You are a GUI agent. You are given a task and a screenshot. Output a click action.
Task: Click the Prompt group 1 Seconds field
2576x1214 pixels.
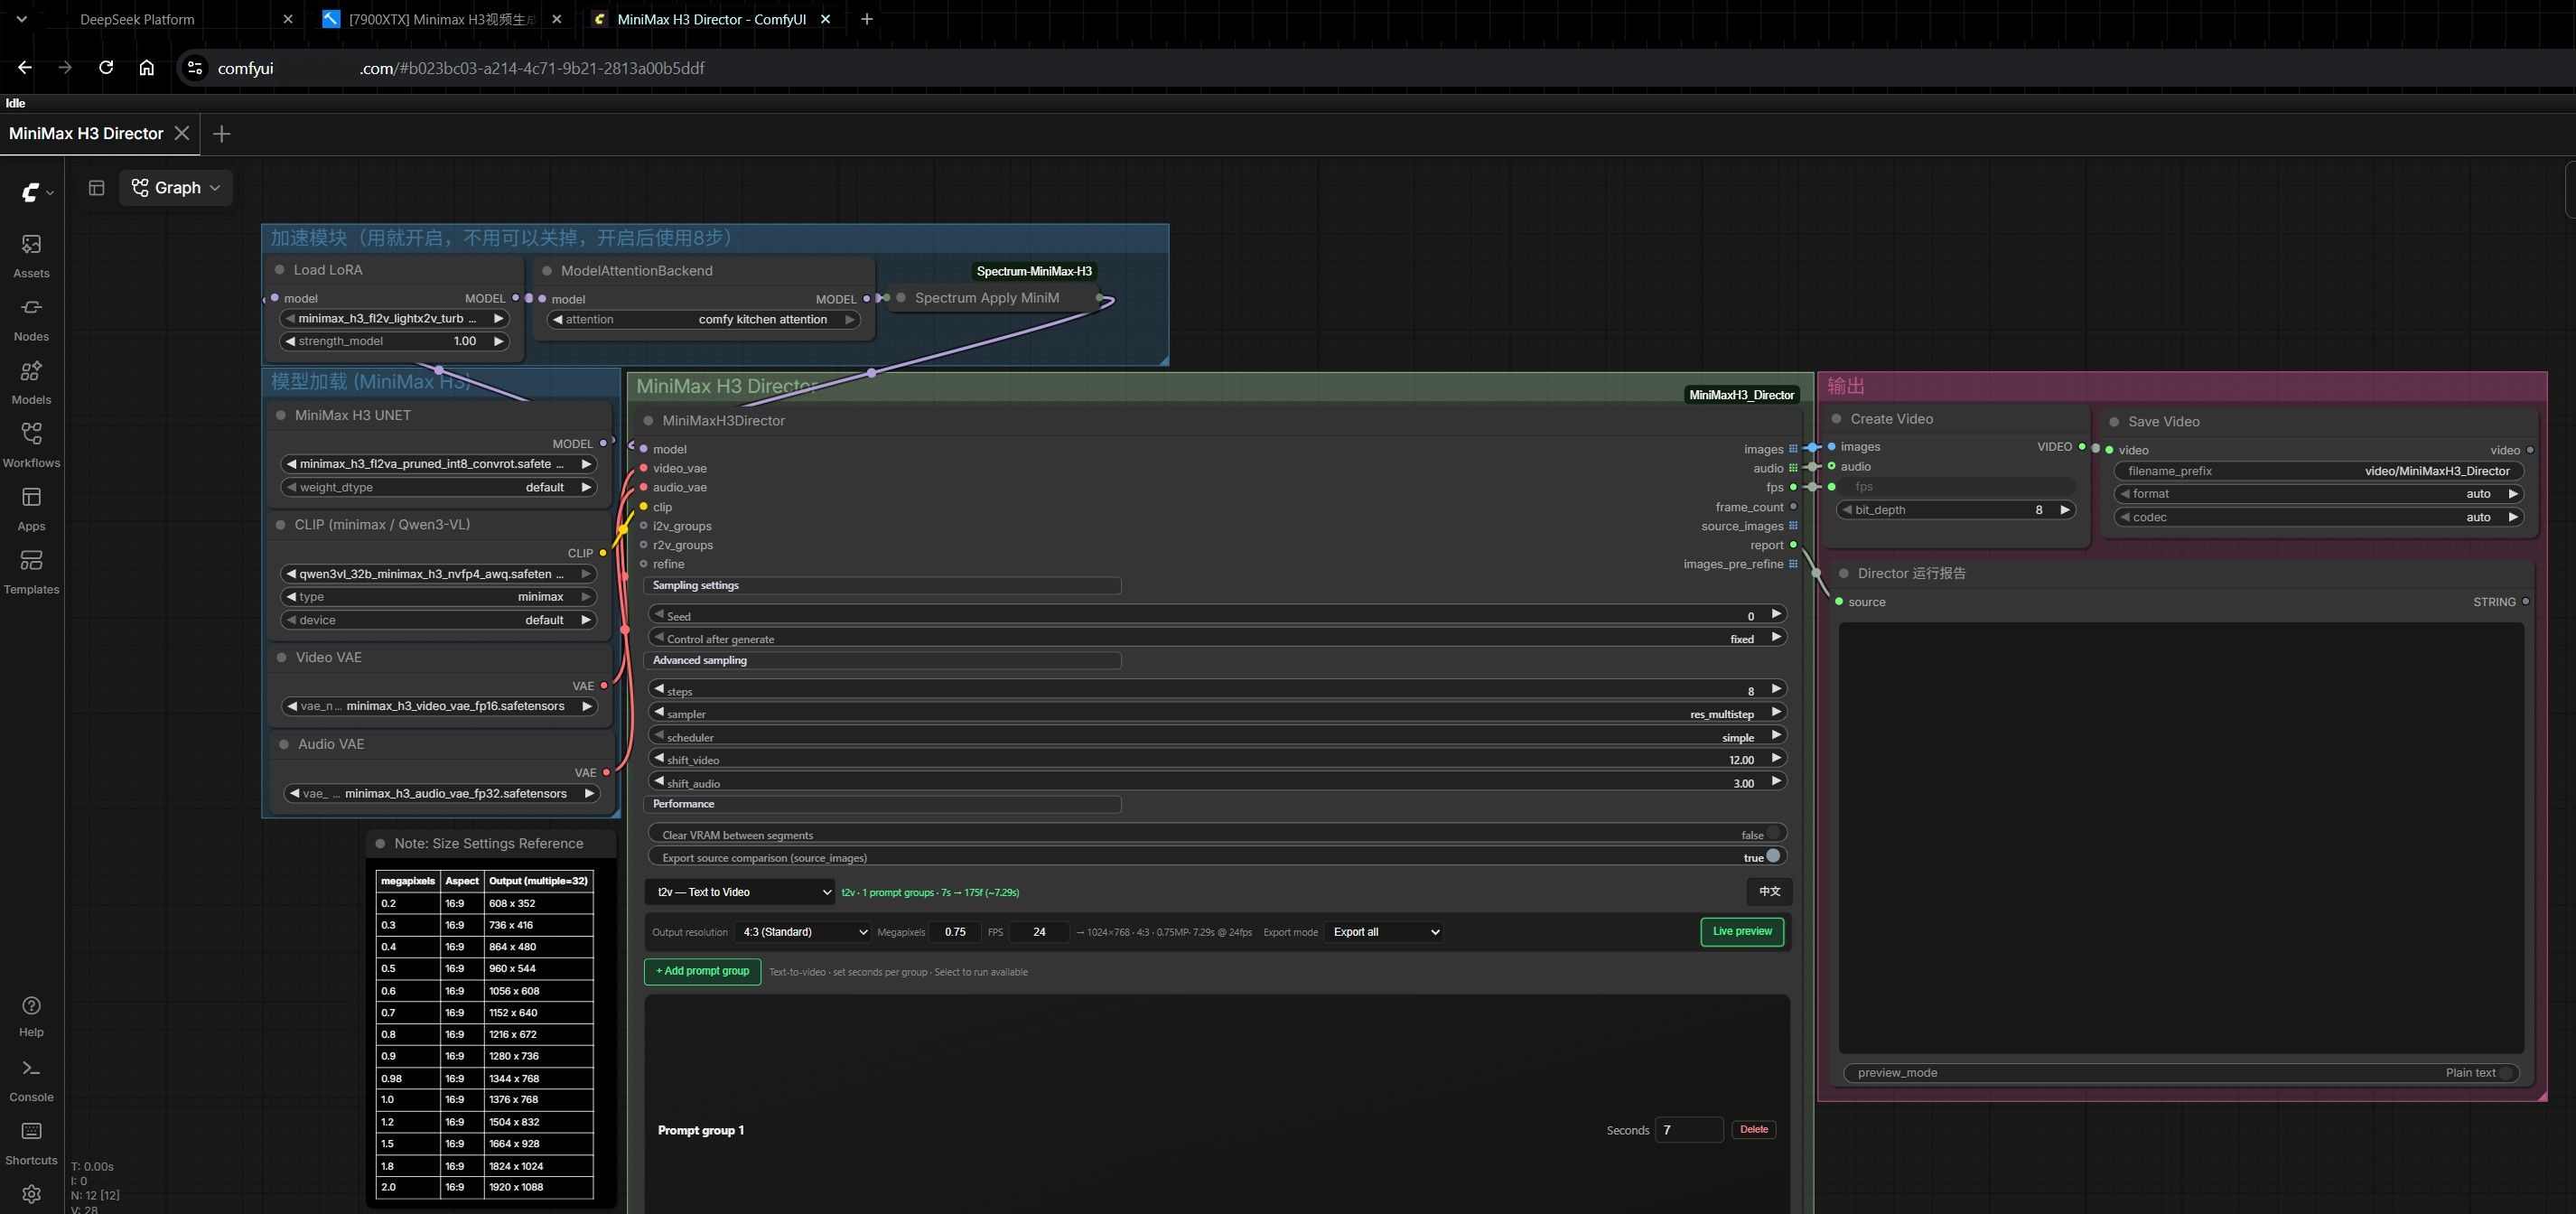click(1689, 1130)
